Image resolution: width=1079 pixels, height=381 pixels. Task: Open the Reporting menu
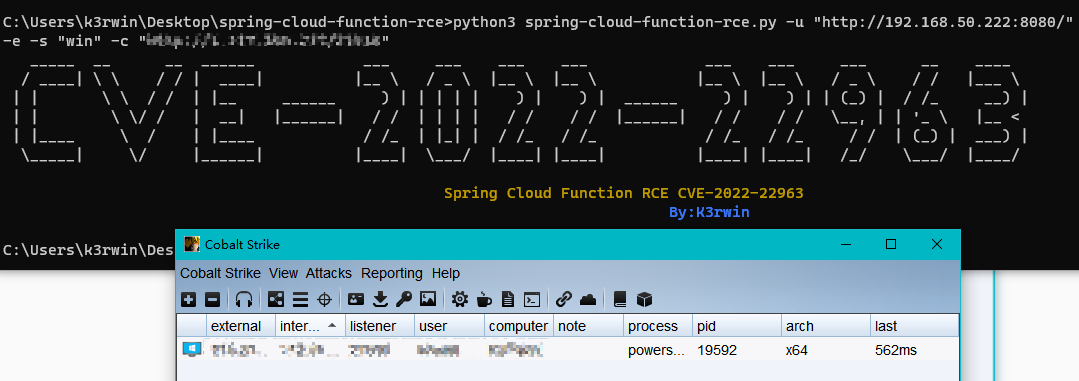392,273
